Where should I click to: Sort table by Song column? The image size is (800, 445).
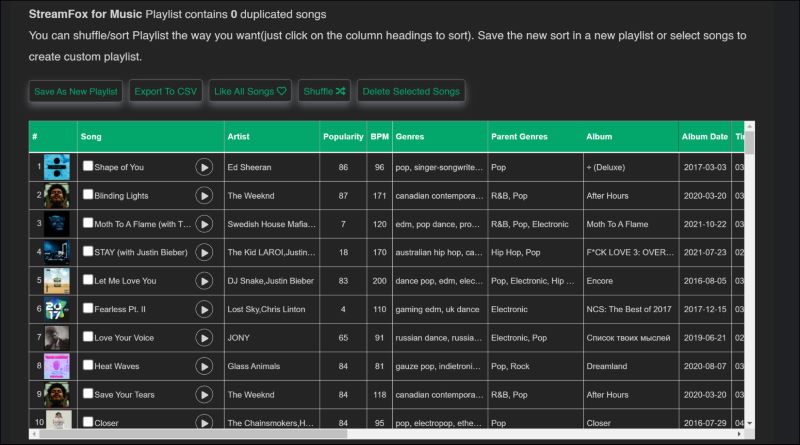(151, 137)
